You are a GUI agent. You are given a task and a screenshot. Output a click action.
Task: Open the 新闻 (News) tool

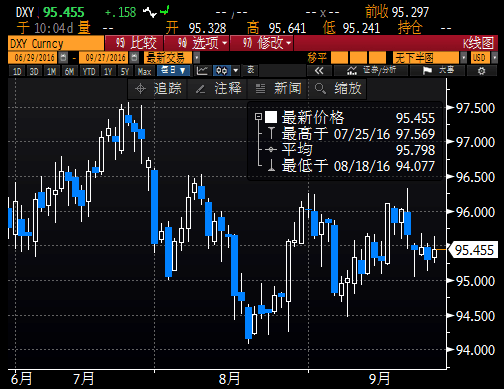click(278, 89)
